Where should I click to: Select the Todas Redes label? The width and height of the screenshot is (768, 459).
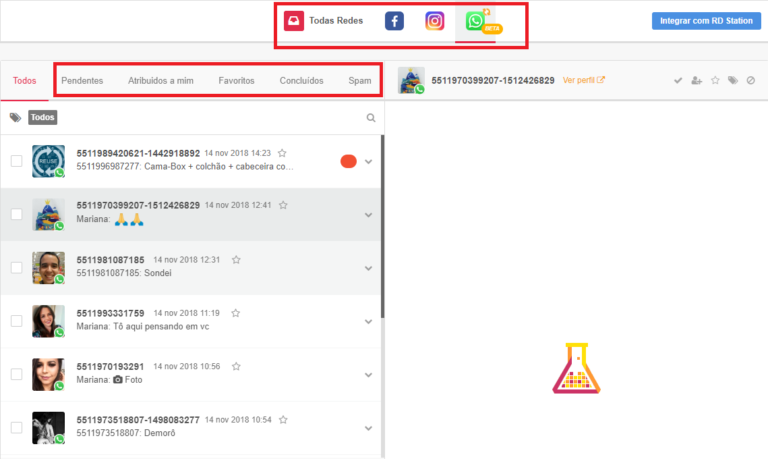[x=336, y=21]
